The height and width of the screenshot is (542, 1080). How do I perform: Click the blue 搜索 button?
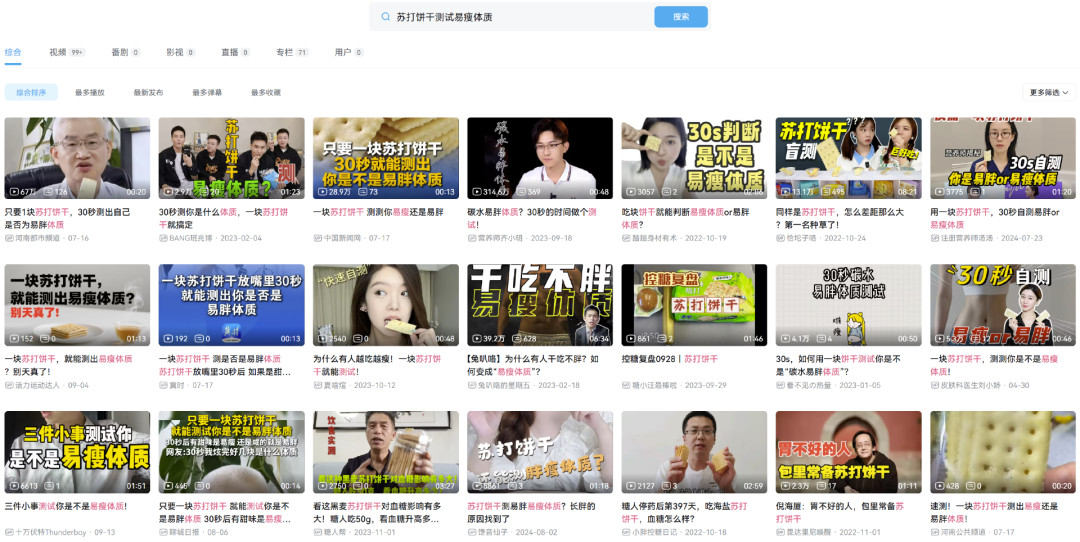click(681, 17)
